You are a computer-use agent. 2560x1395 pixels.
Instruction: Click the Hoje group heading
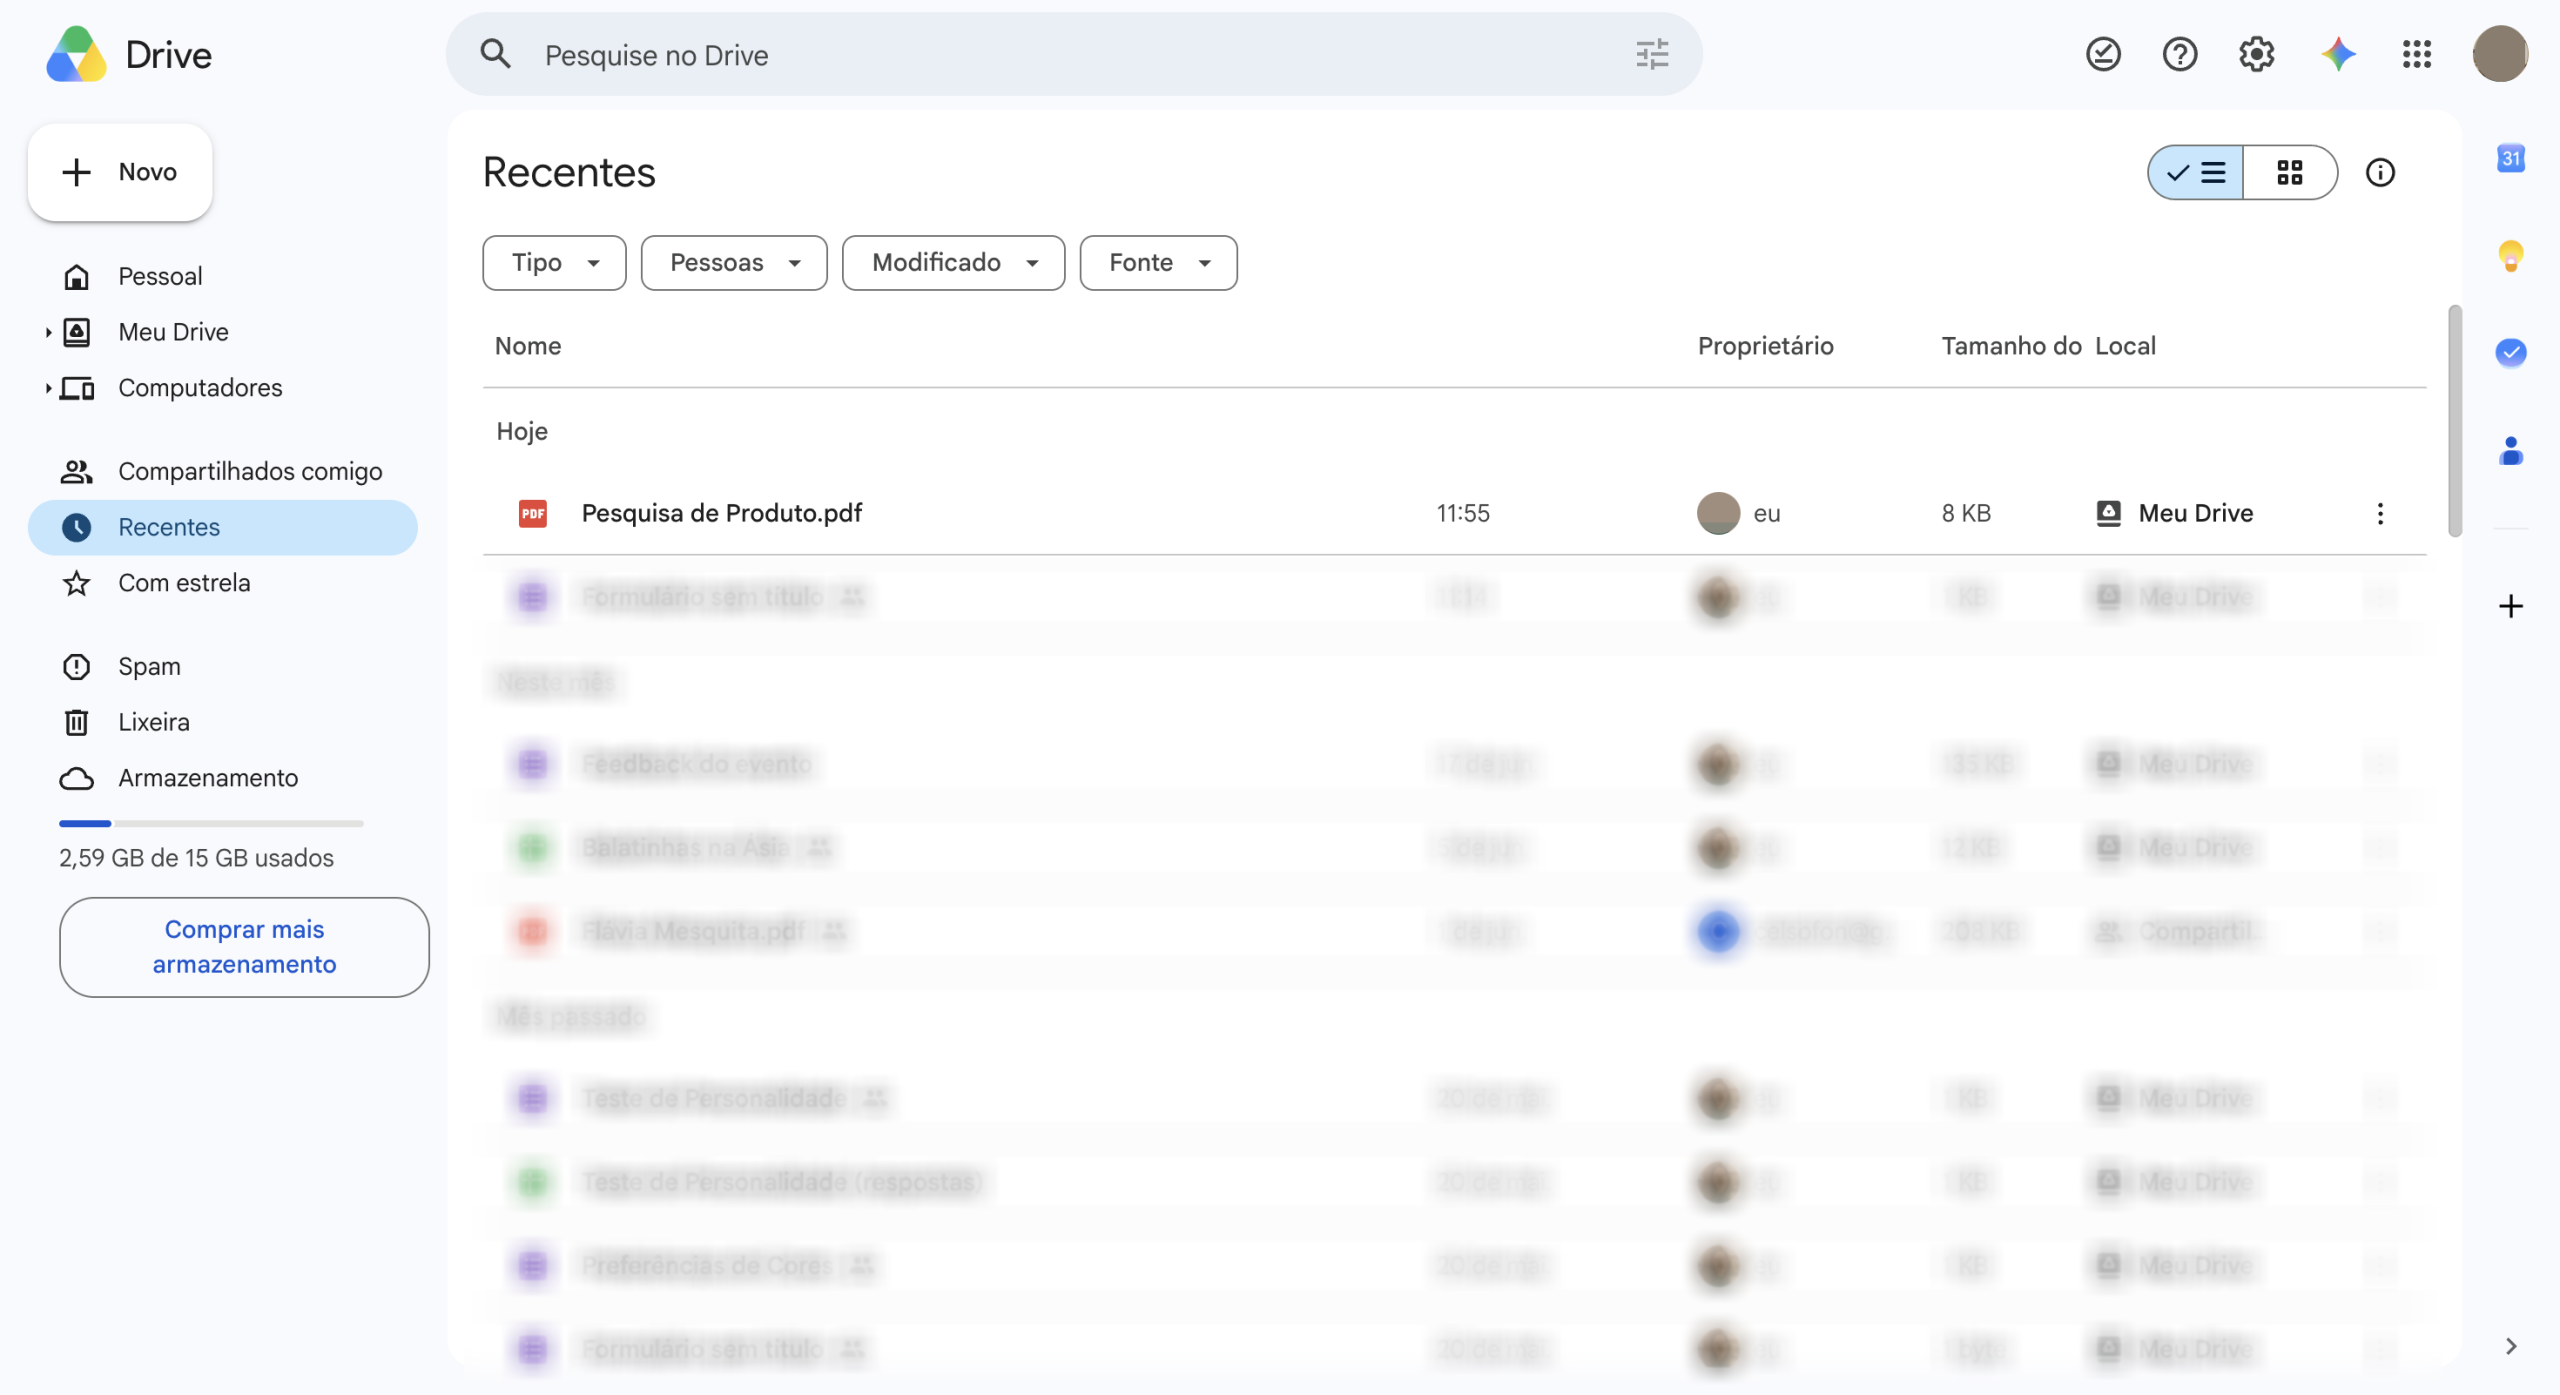click(522, 431)
